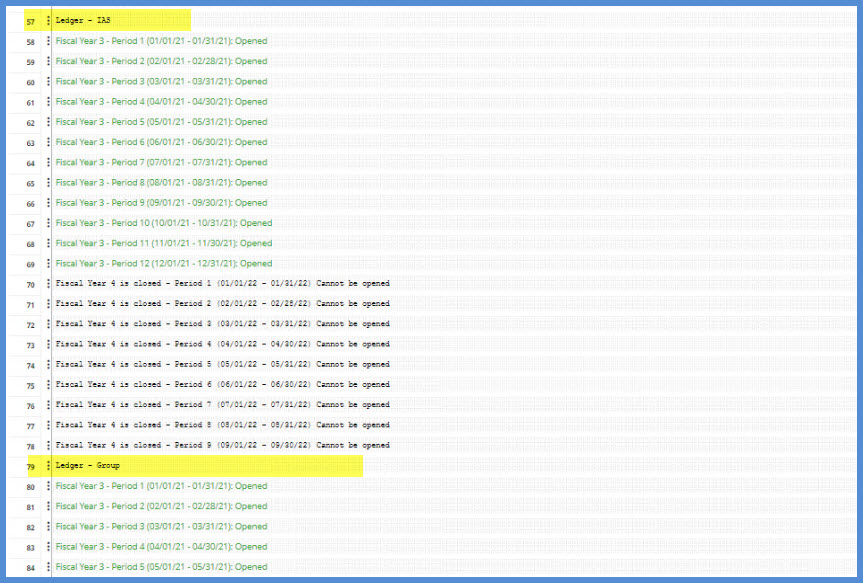Select the Fiscal Year 4 Period 9 line
The height and width of the screenshot is (583, 863).
tap(222, 446)
